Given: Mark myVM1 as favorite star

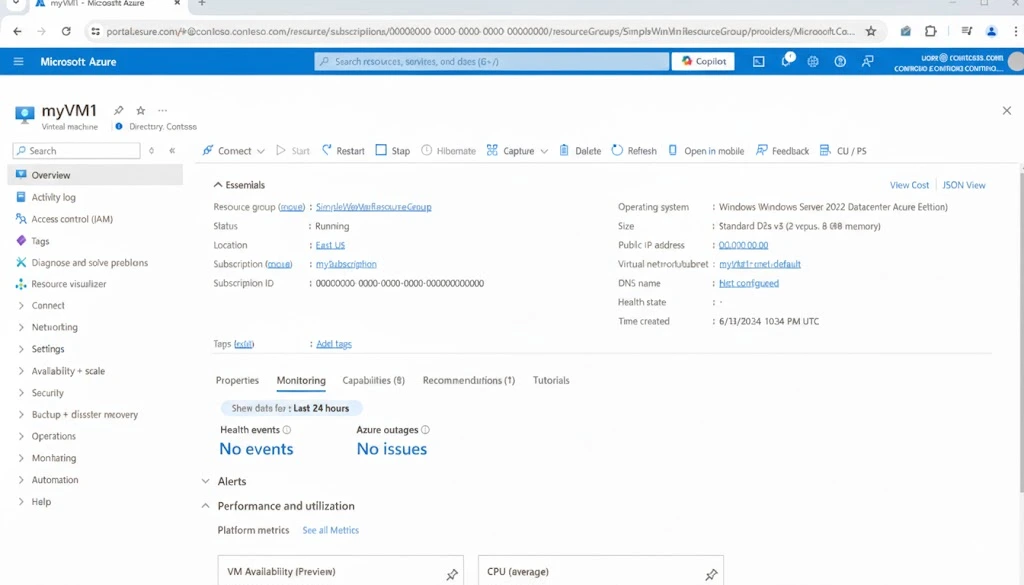Looking at the screenshot, I should 140,110.
